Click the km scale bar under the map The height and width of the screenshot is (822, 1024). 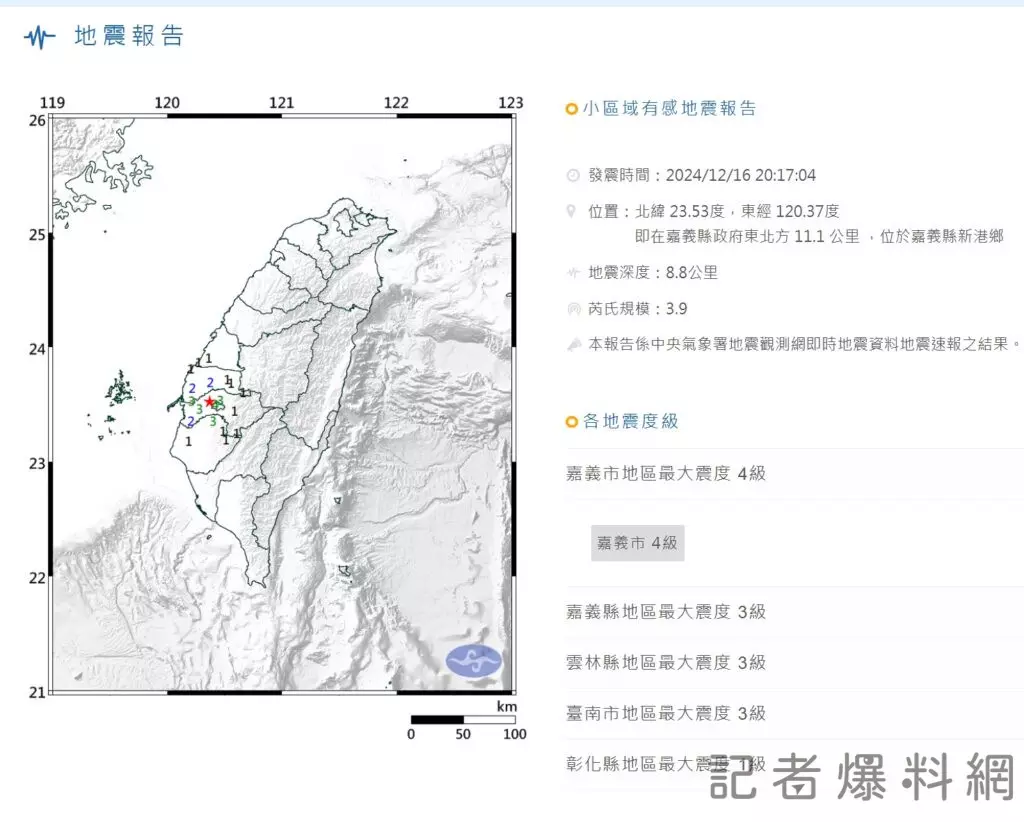pos(462,719)
